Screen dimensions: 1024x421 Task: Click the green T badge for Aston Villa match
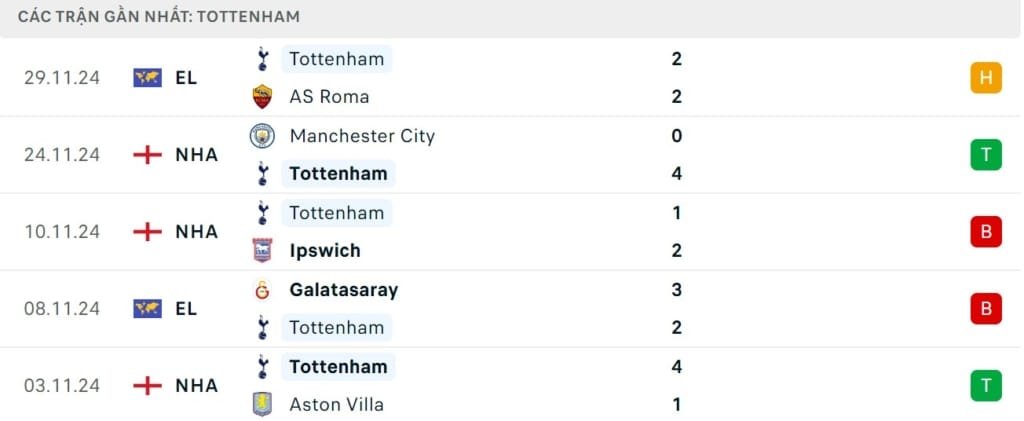click(x=985, y=386)
